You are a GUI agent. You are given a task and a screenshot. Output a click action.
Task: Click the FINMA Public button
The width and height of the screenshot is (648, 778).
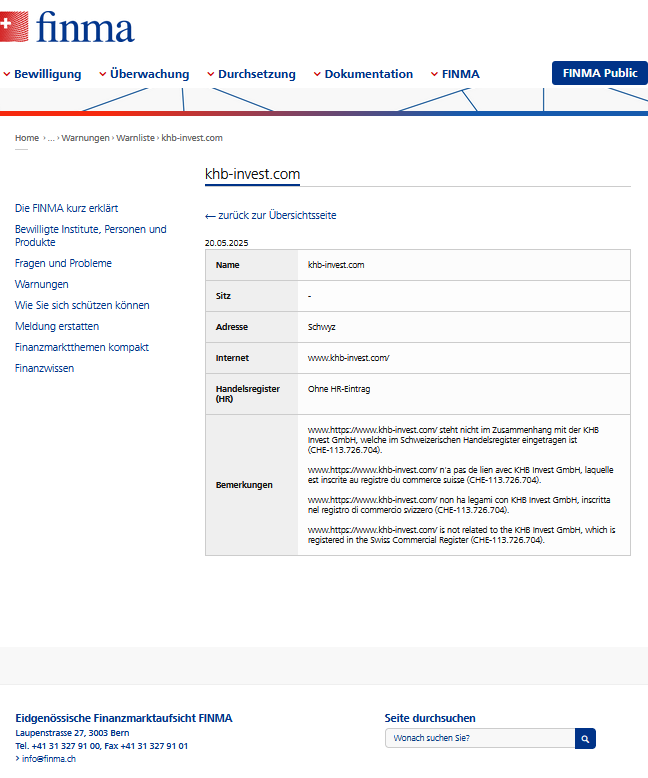pos(600,73)
